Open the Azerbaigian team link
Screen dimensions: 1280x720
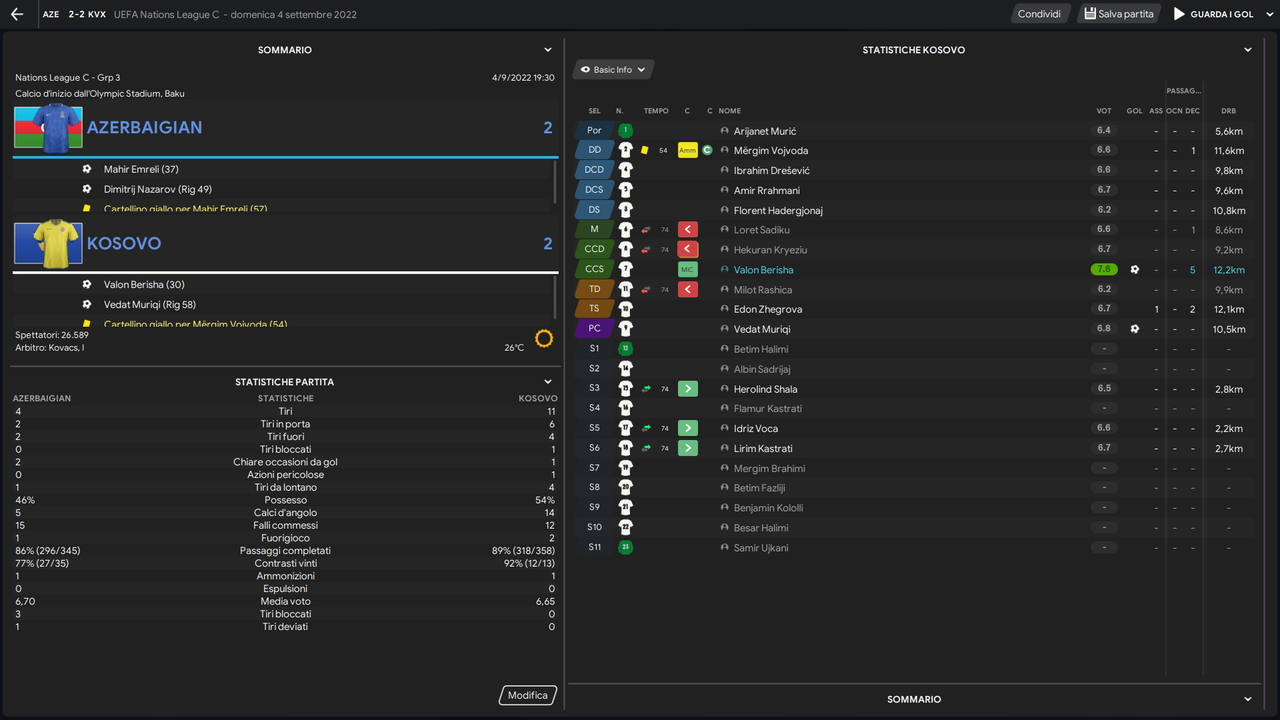[x=144, y=127]
